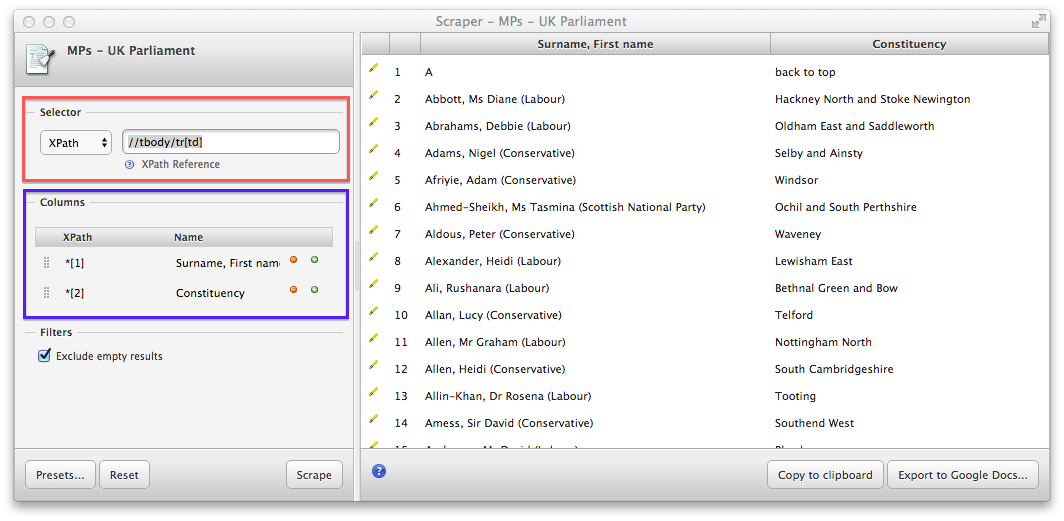Click the split pane divider handle

pos(357,265)
